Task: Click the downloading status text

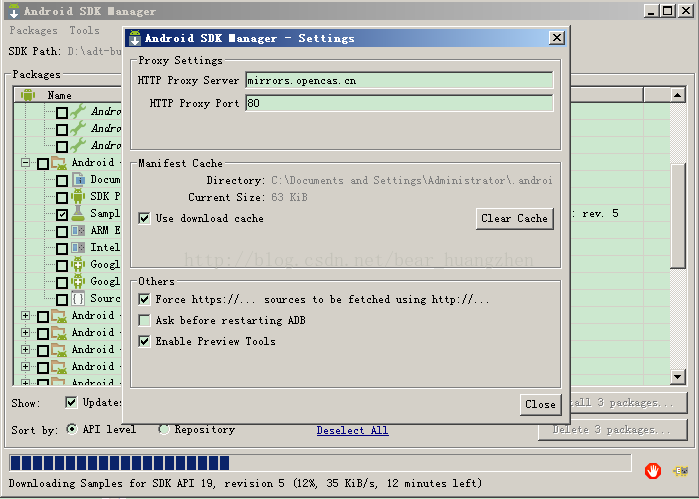Action: coord(245,483)
